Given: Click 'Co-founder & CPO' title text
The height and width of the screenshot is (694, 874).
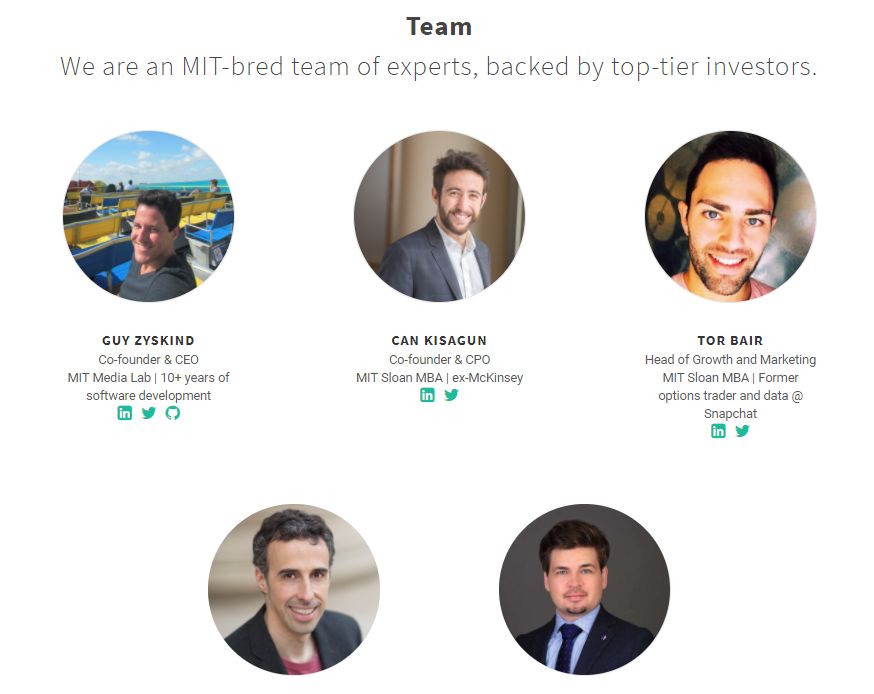Looking at the screenshot, I should click(439, 360).
